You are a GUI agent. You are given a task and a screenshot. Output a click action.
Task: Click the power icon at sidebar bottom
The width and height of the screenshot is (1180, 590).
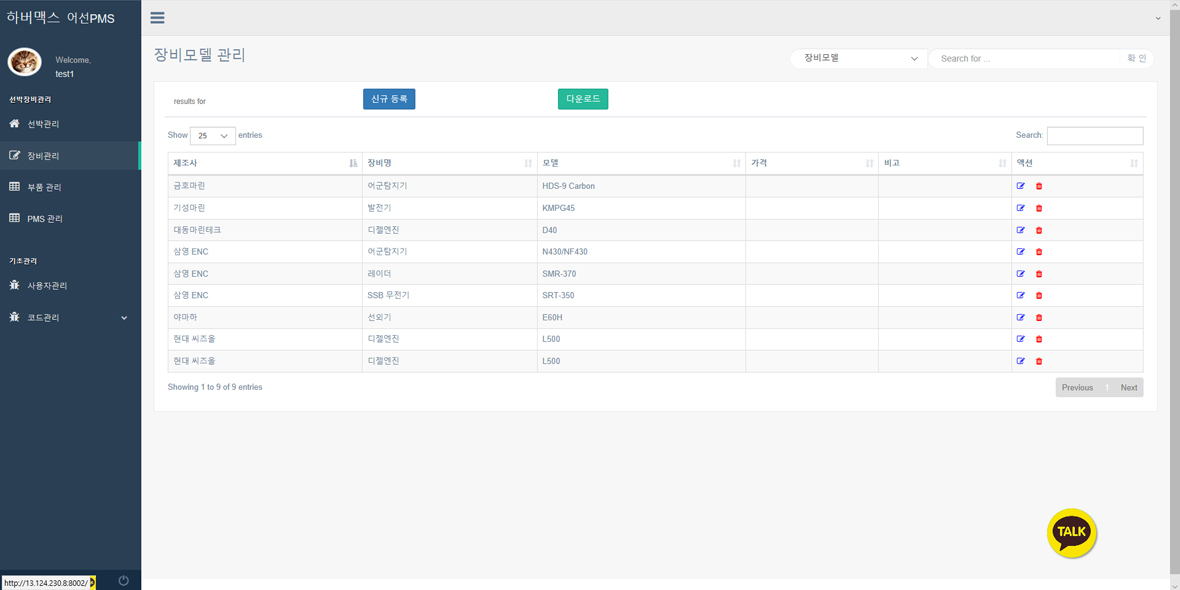coord(124,580)
